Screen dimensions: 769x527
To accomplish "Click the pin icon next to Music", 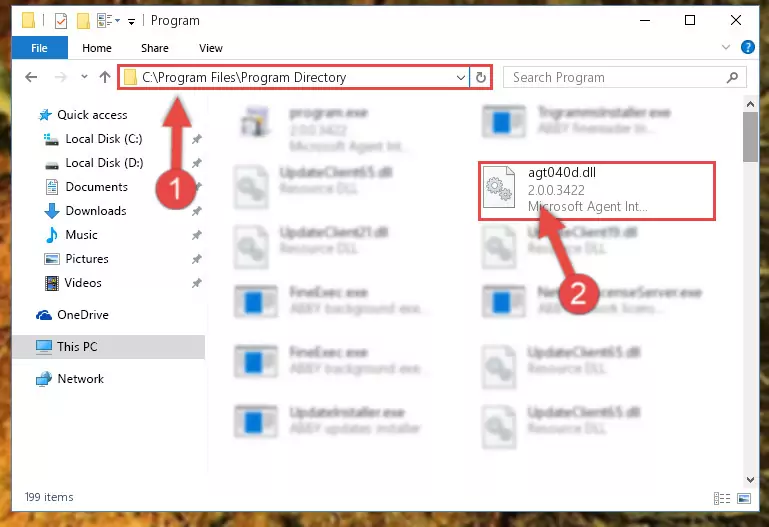I will [x=197, y=235].
